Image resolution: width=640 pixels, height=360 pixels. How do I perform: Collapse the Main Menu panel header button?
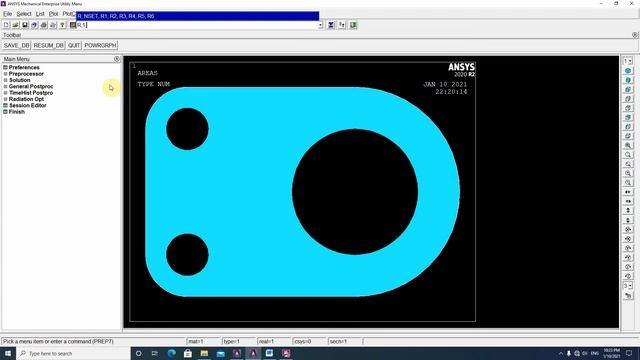click(x=117, y=59)
